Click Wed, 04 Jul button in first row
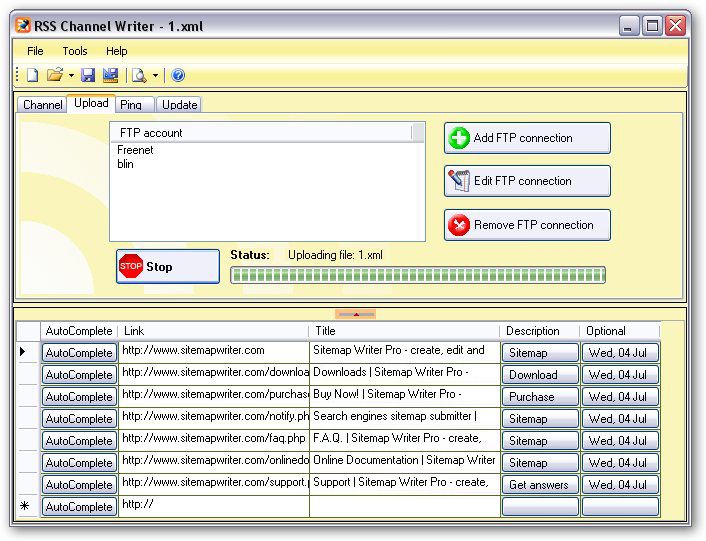The width and height of the screenshot is (706, 541). point(620,352)
